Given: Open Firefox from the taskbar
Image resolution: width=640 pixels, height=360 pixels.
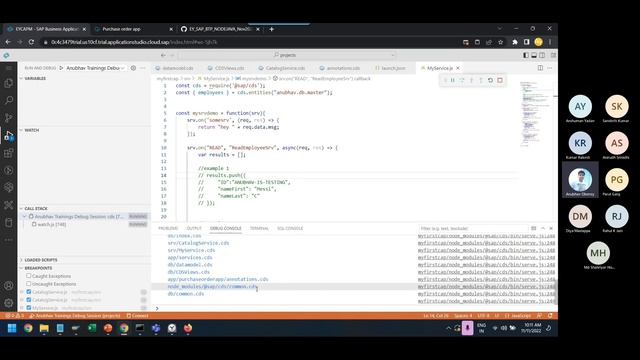Looking at the screenshot, I should click(x=188, y=328).
